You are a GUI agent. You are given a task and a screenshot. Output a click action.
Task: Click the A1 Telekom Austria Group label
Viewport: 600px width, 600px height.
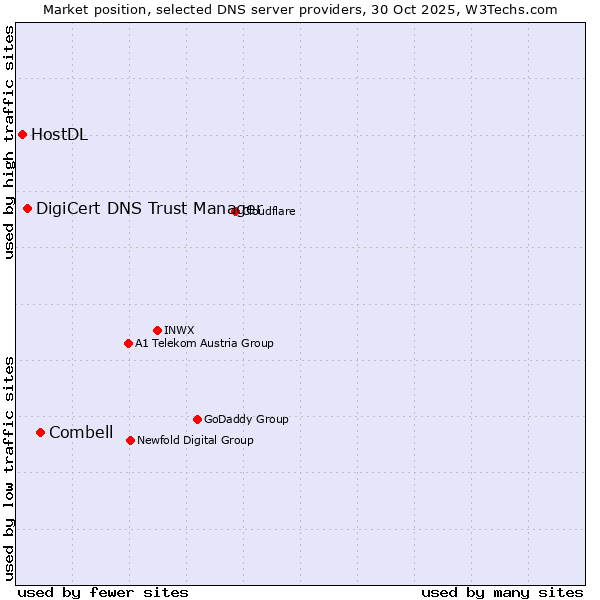click(x=204, y=343)
